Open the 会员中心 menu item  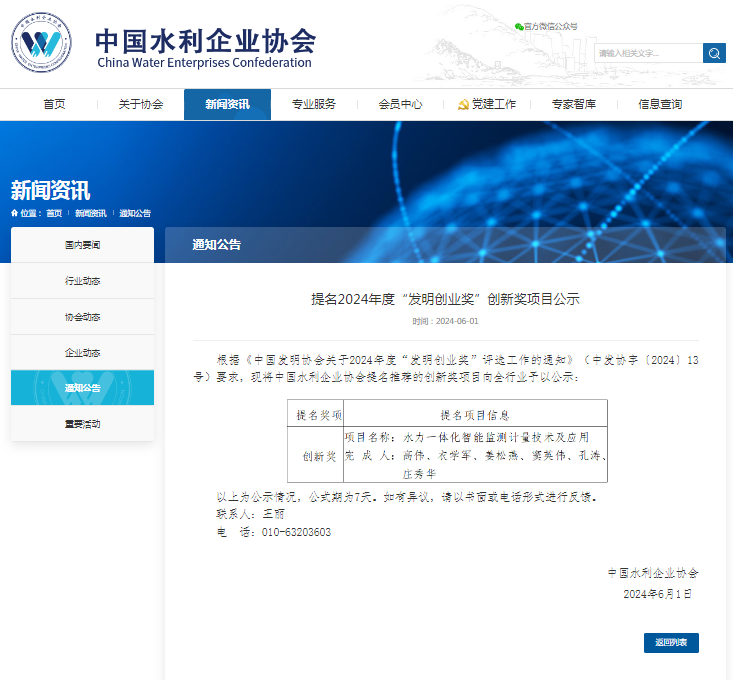400,104
